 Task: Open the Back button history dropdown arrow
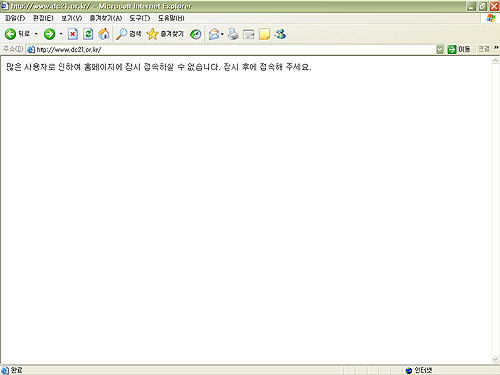pos(36,34)
